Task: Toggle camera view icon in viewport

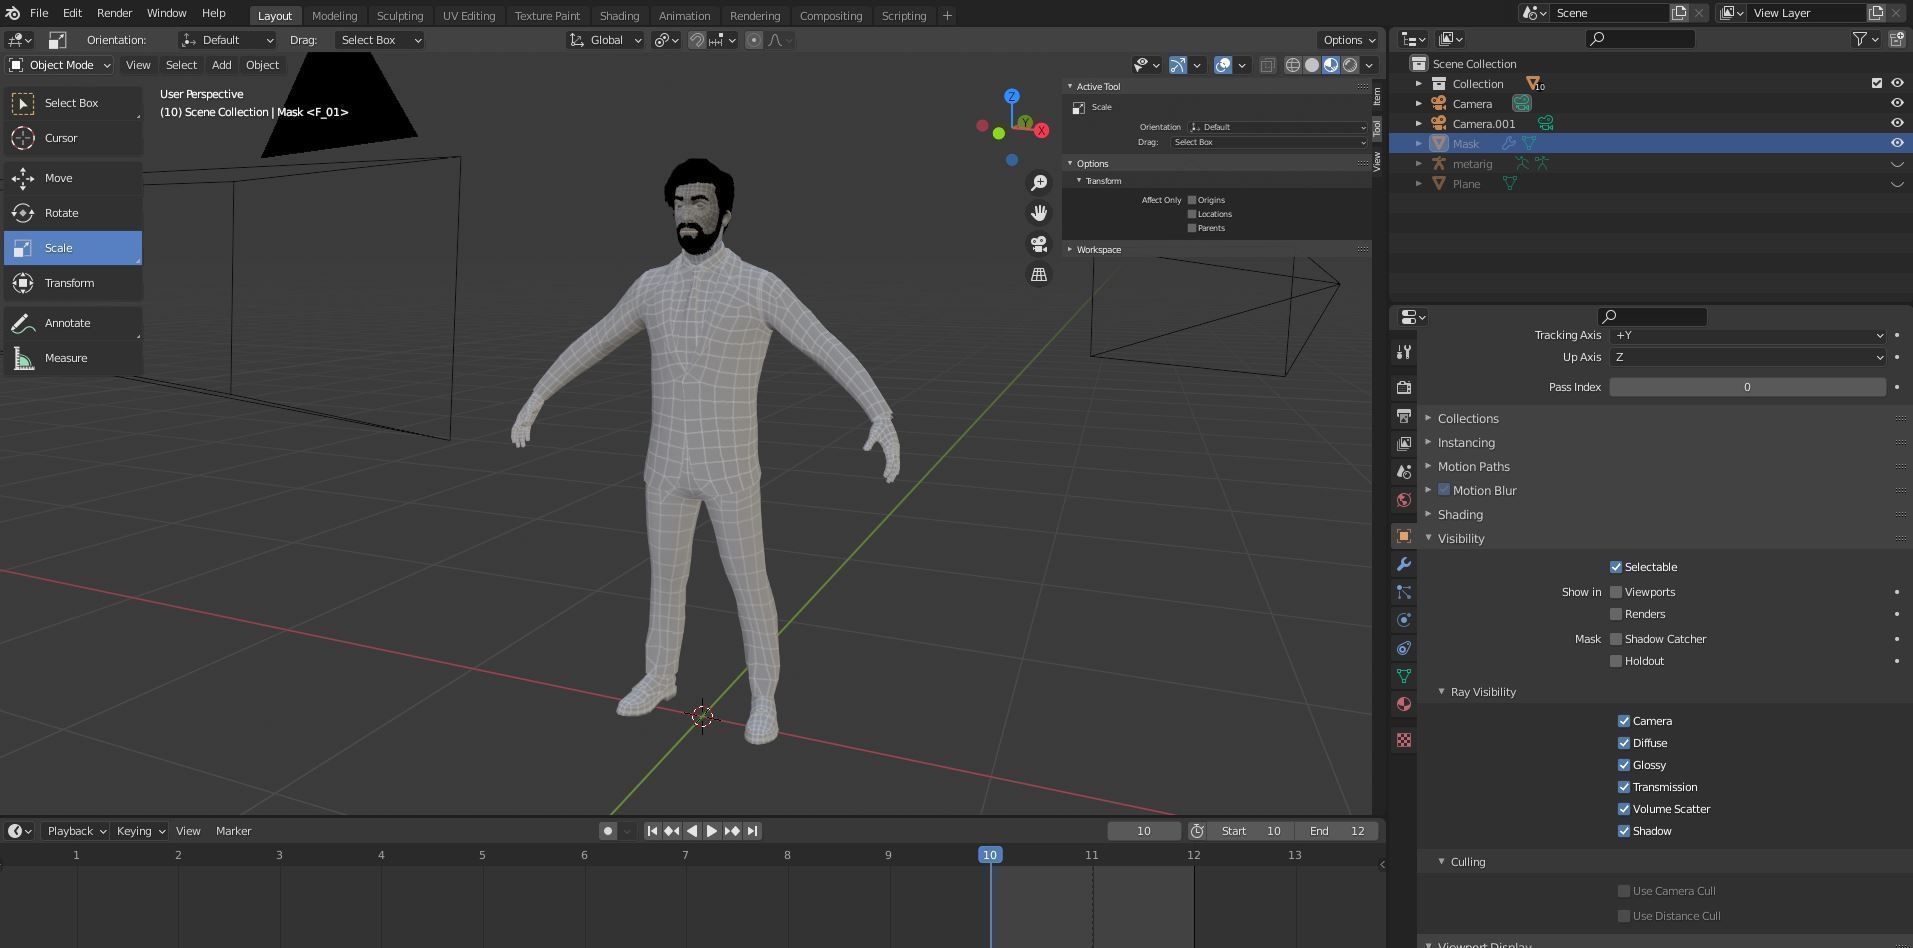Action: pos(1039,244)
